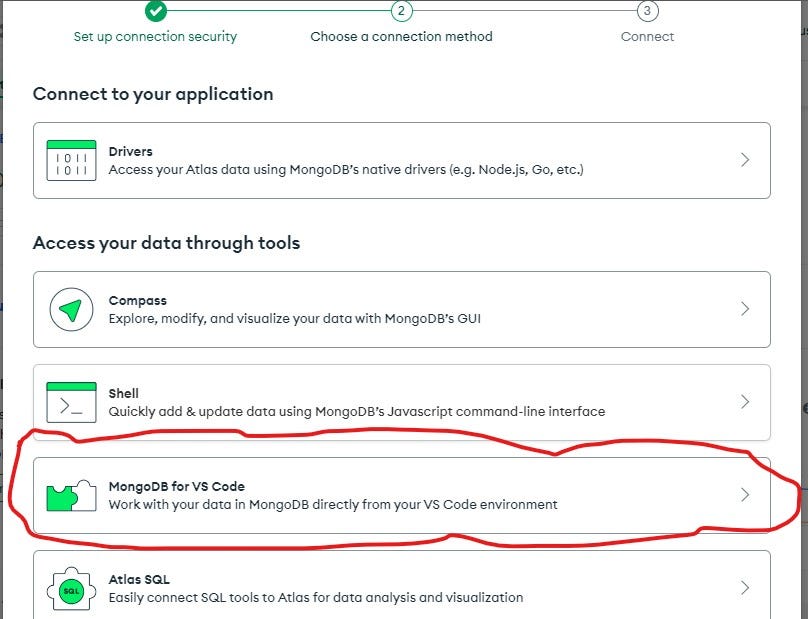The image size is (808, 619).
Task: Click the Atlas SQL puzzle badge icon
Action: coord(71,591)
